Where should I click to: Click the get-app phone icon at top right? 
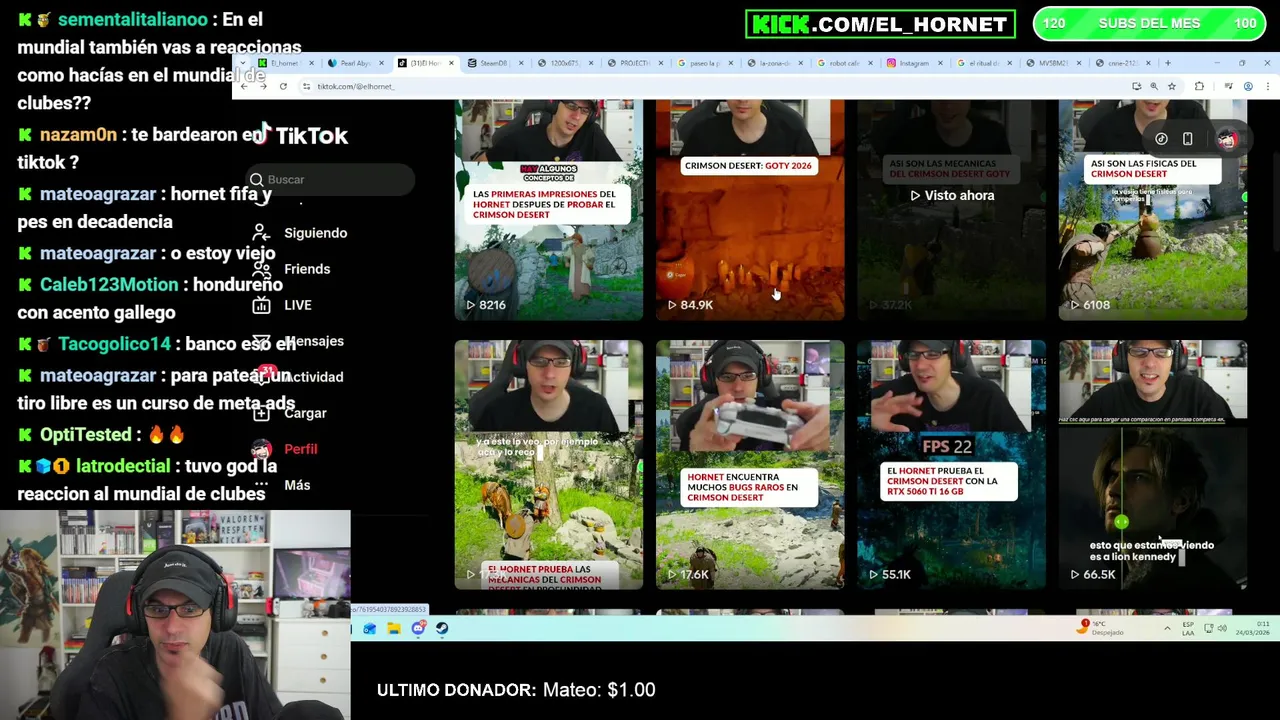pos(1187,139)
